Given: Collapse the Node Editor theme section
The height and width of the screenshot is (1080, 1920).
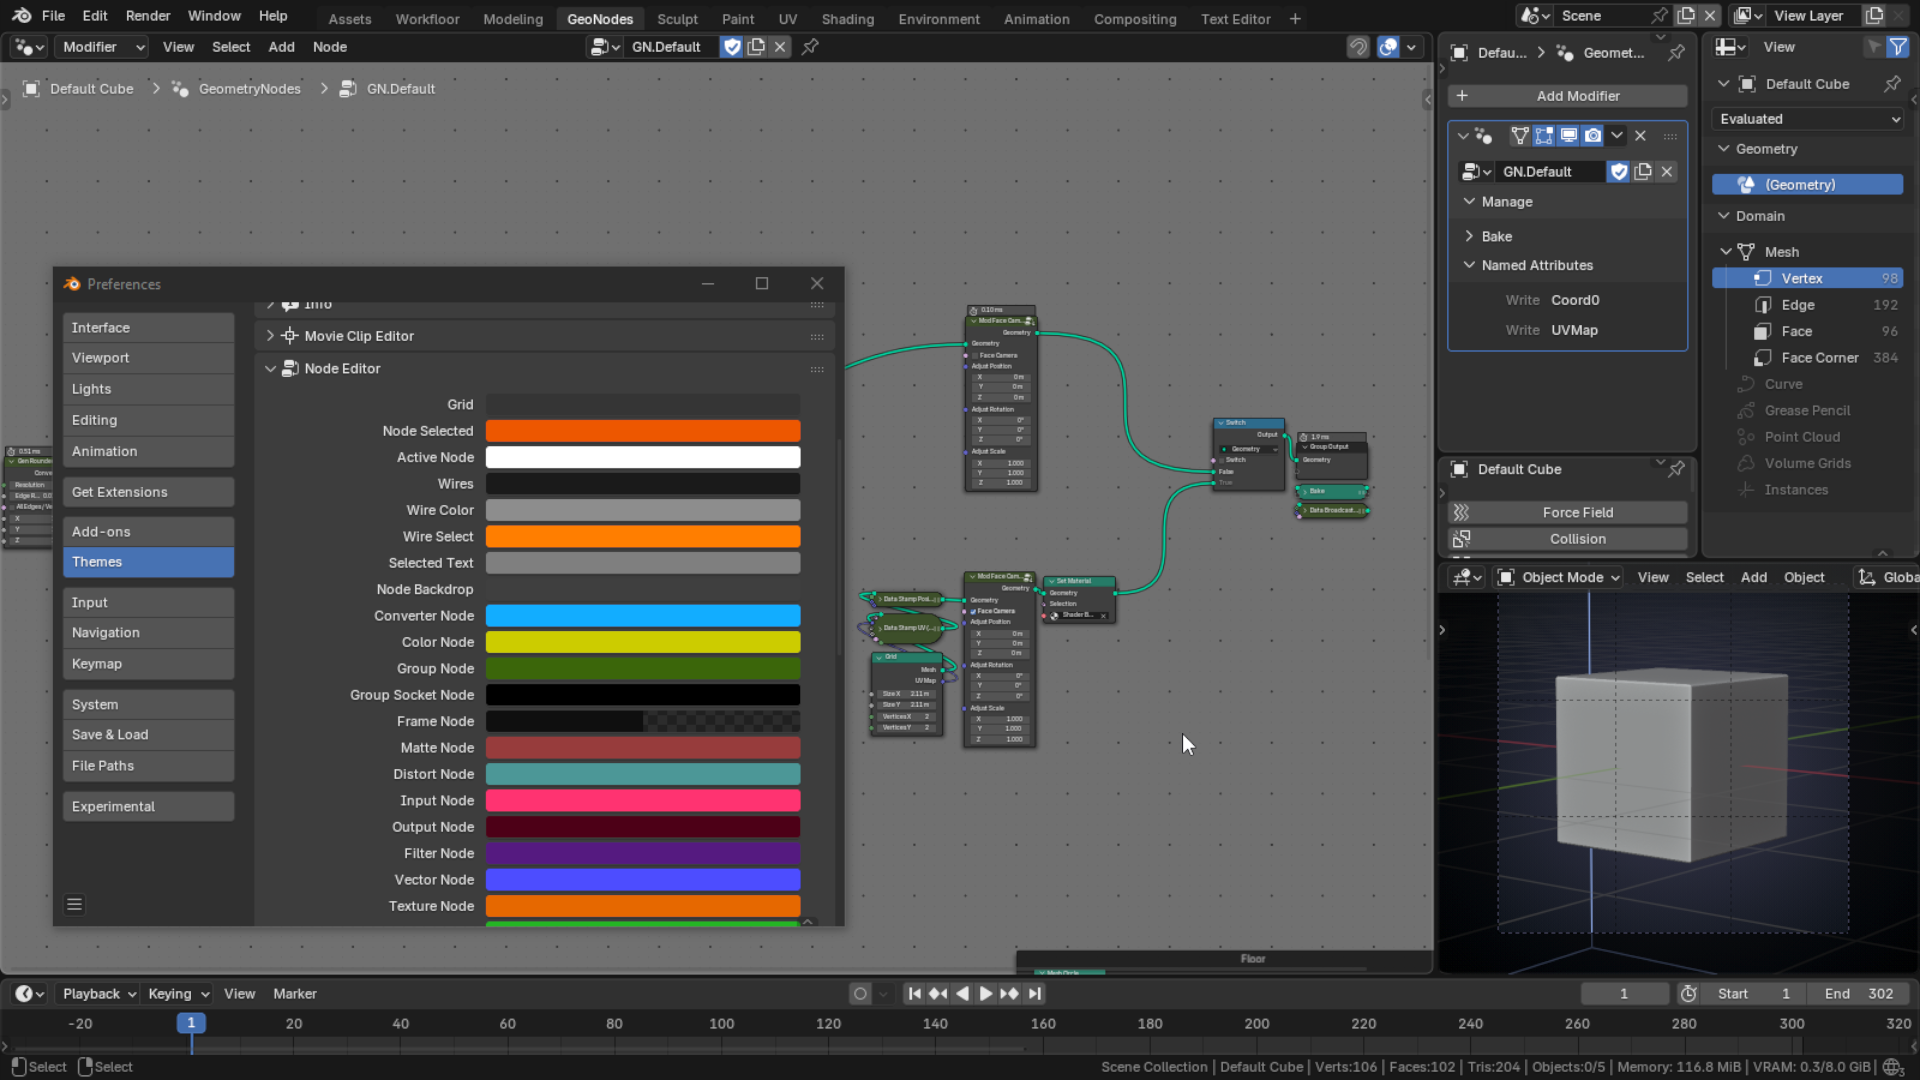Looking at the screenshot, I should (x=270, y=369).
